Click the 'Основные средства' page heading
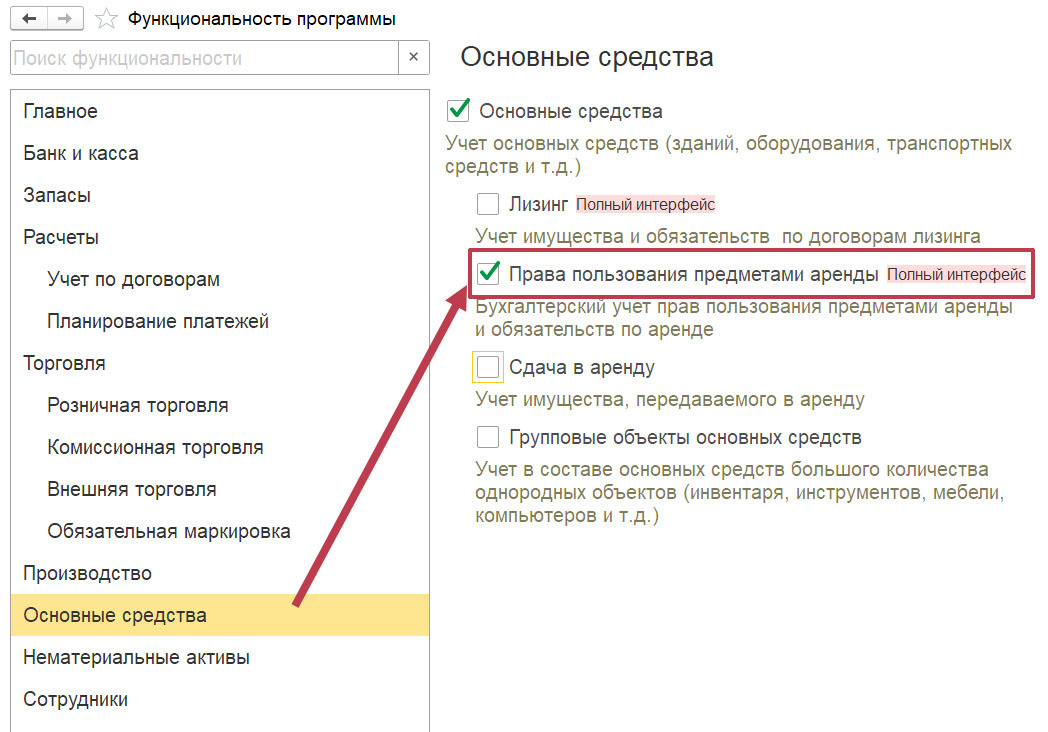Image resolution: width=1048 pixels, height=732 pixels. pos(587,57)
